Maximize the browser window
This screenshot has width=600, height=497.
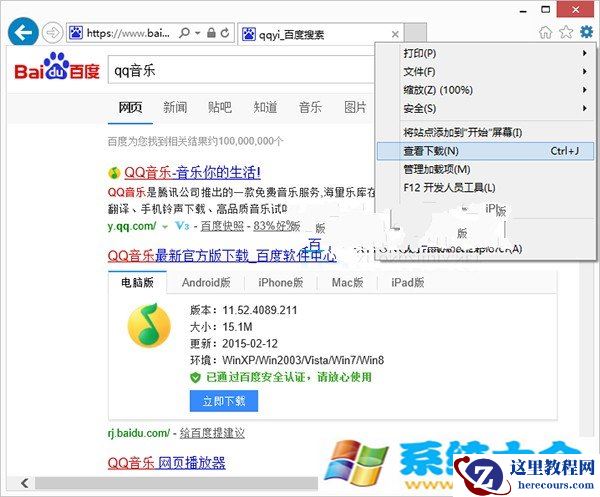pyautogui.click(x=546, y=10)
